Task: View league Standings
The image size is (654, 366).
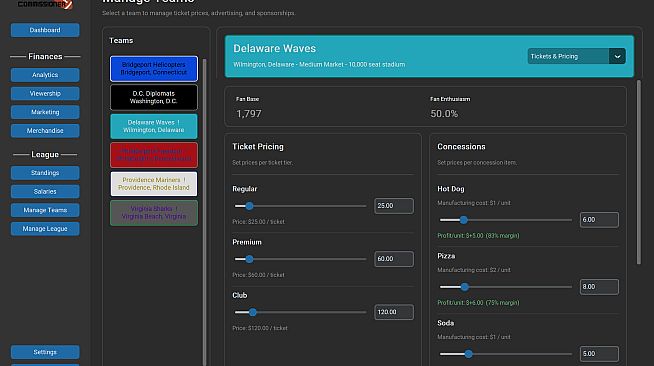Action: pyautogui.click(x=45, y=173)
